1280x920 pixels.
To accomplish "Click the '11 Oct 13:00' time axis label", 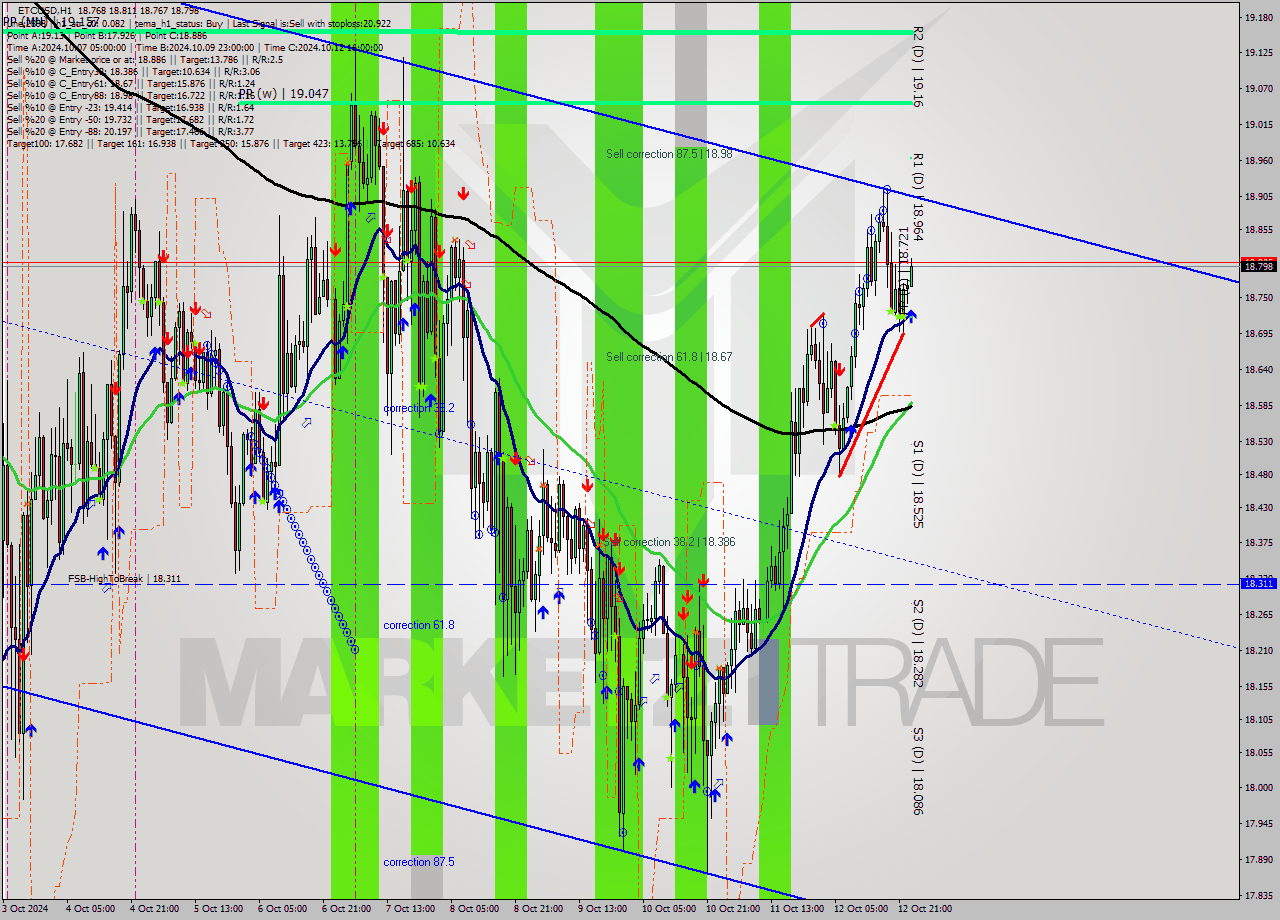I will [797, 909].
